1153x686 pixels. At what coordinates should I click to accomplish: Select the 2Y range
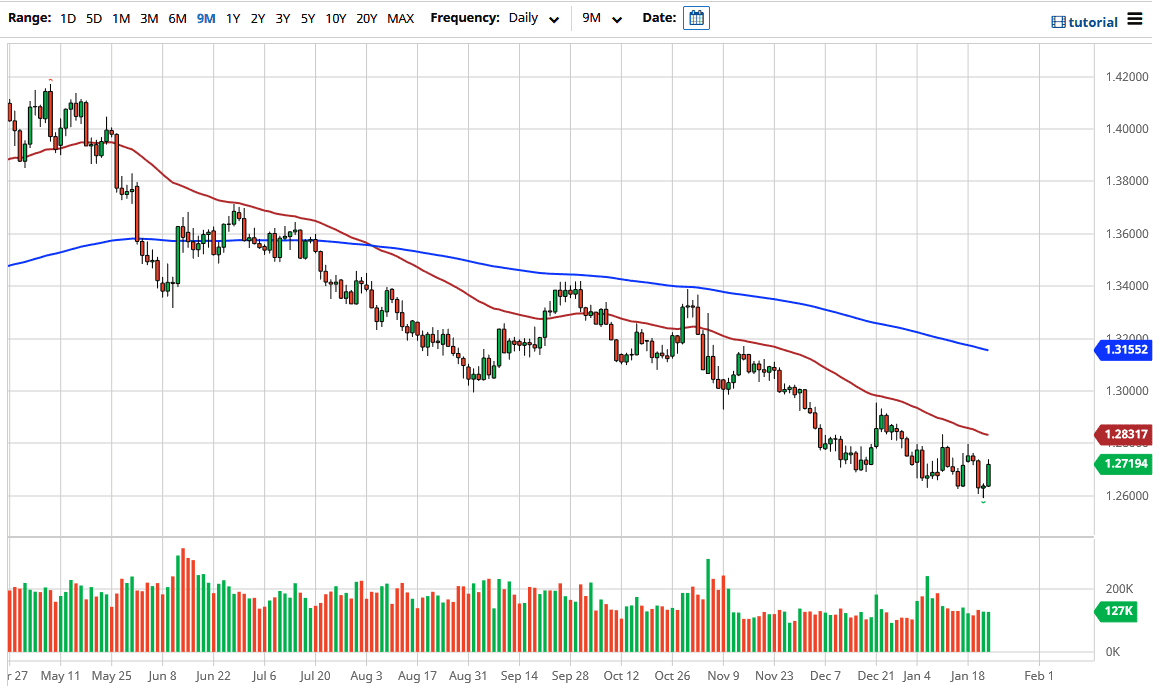(257, 17)
